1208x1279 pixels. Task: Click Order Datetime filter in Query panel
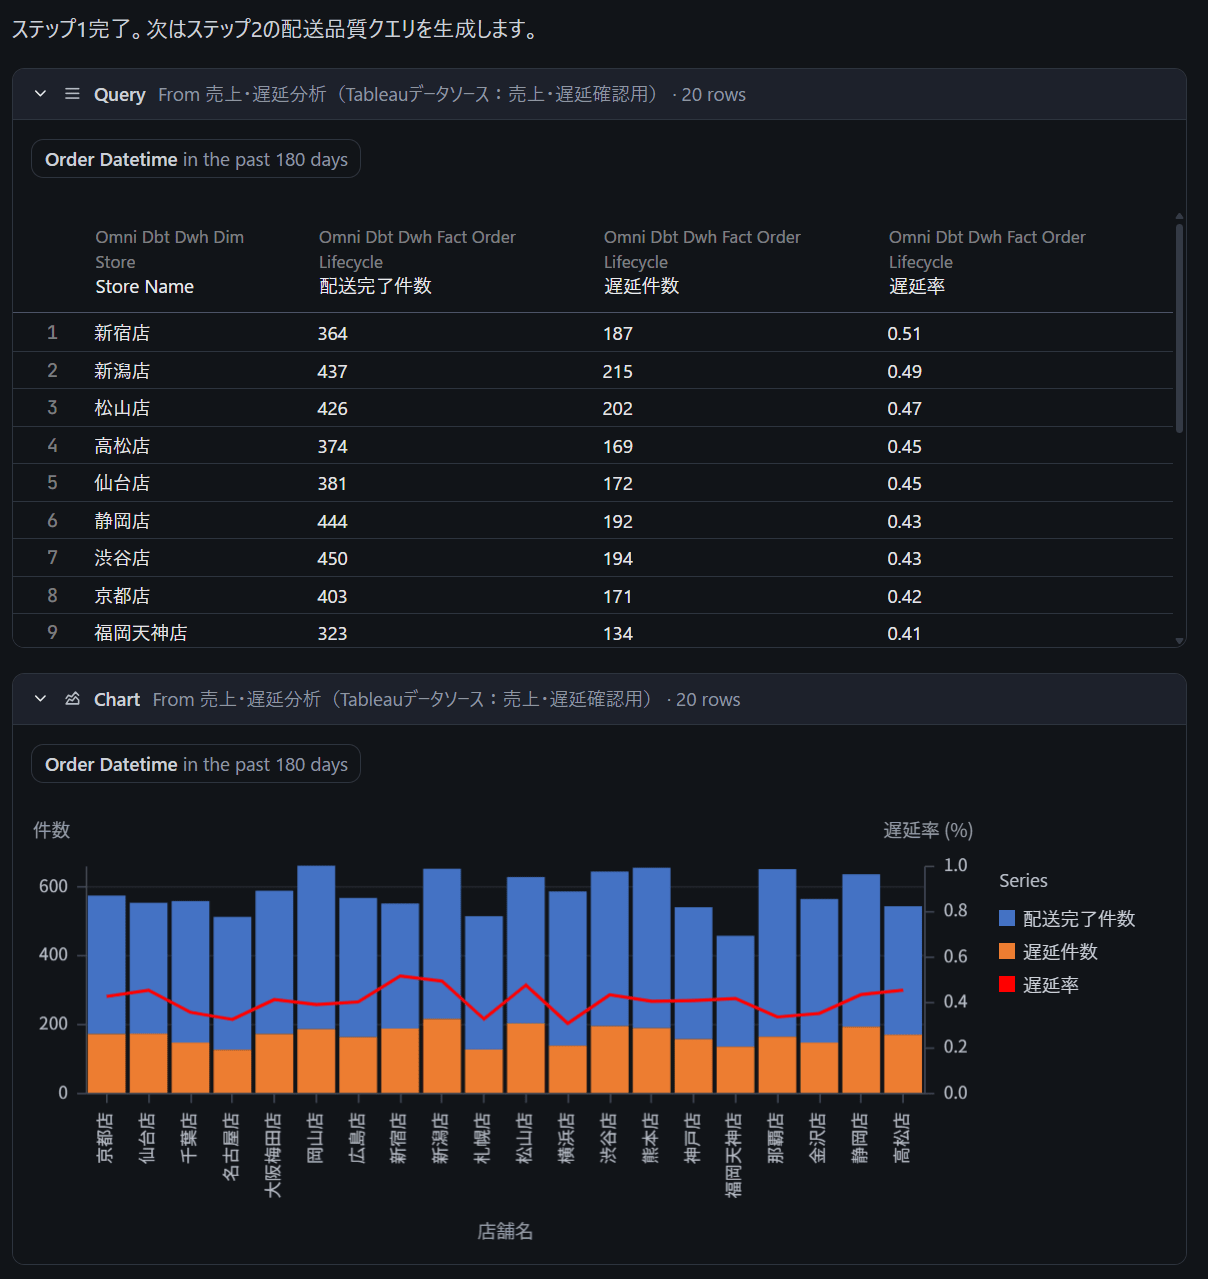click(x=196, y=160)
